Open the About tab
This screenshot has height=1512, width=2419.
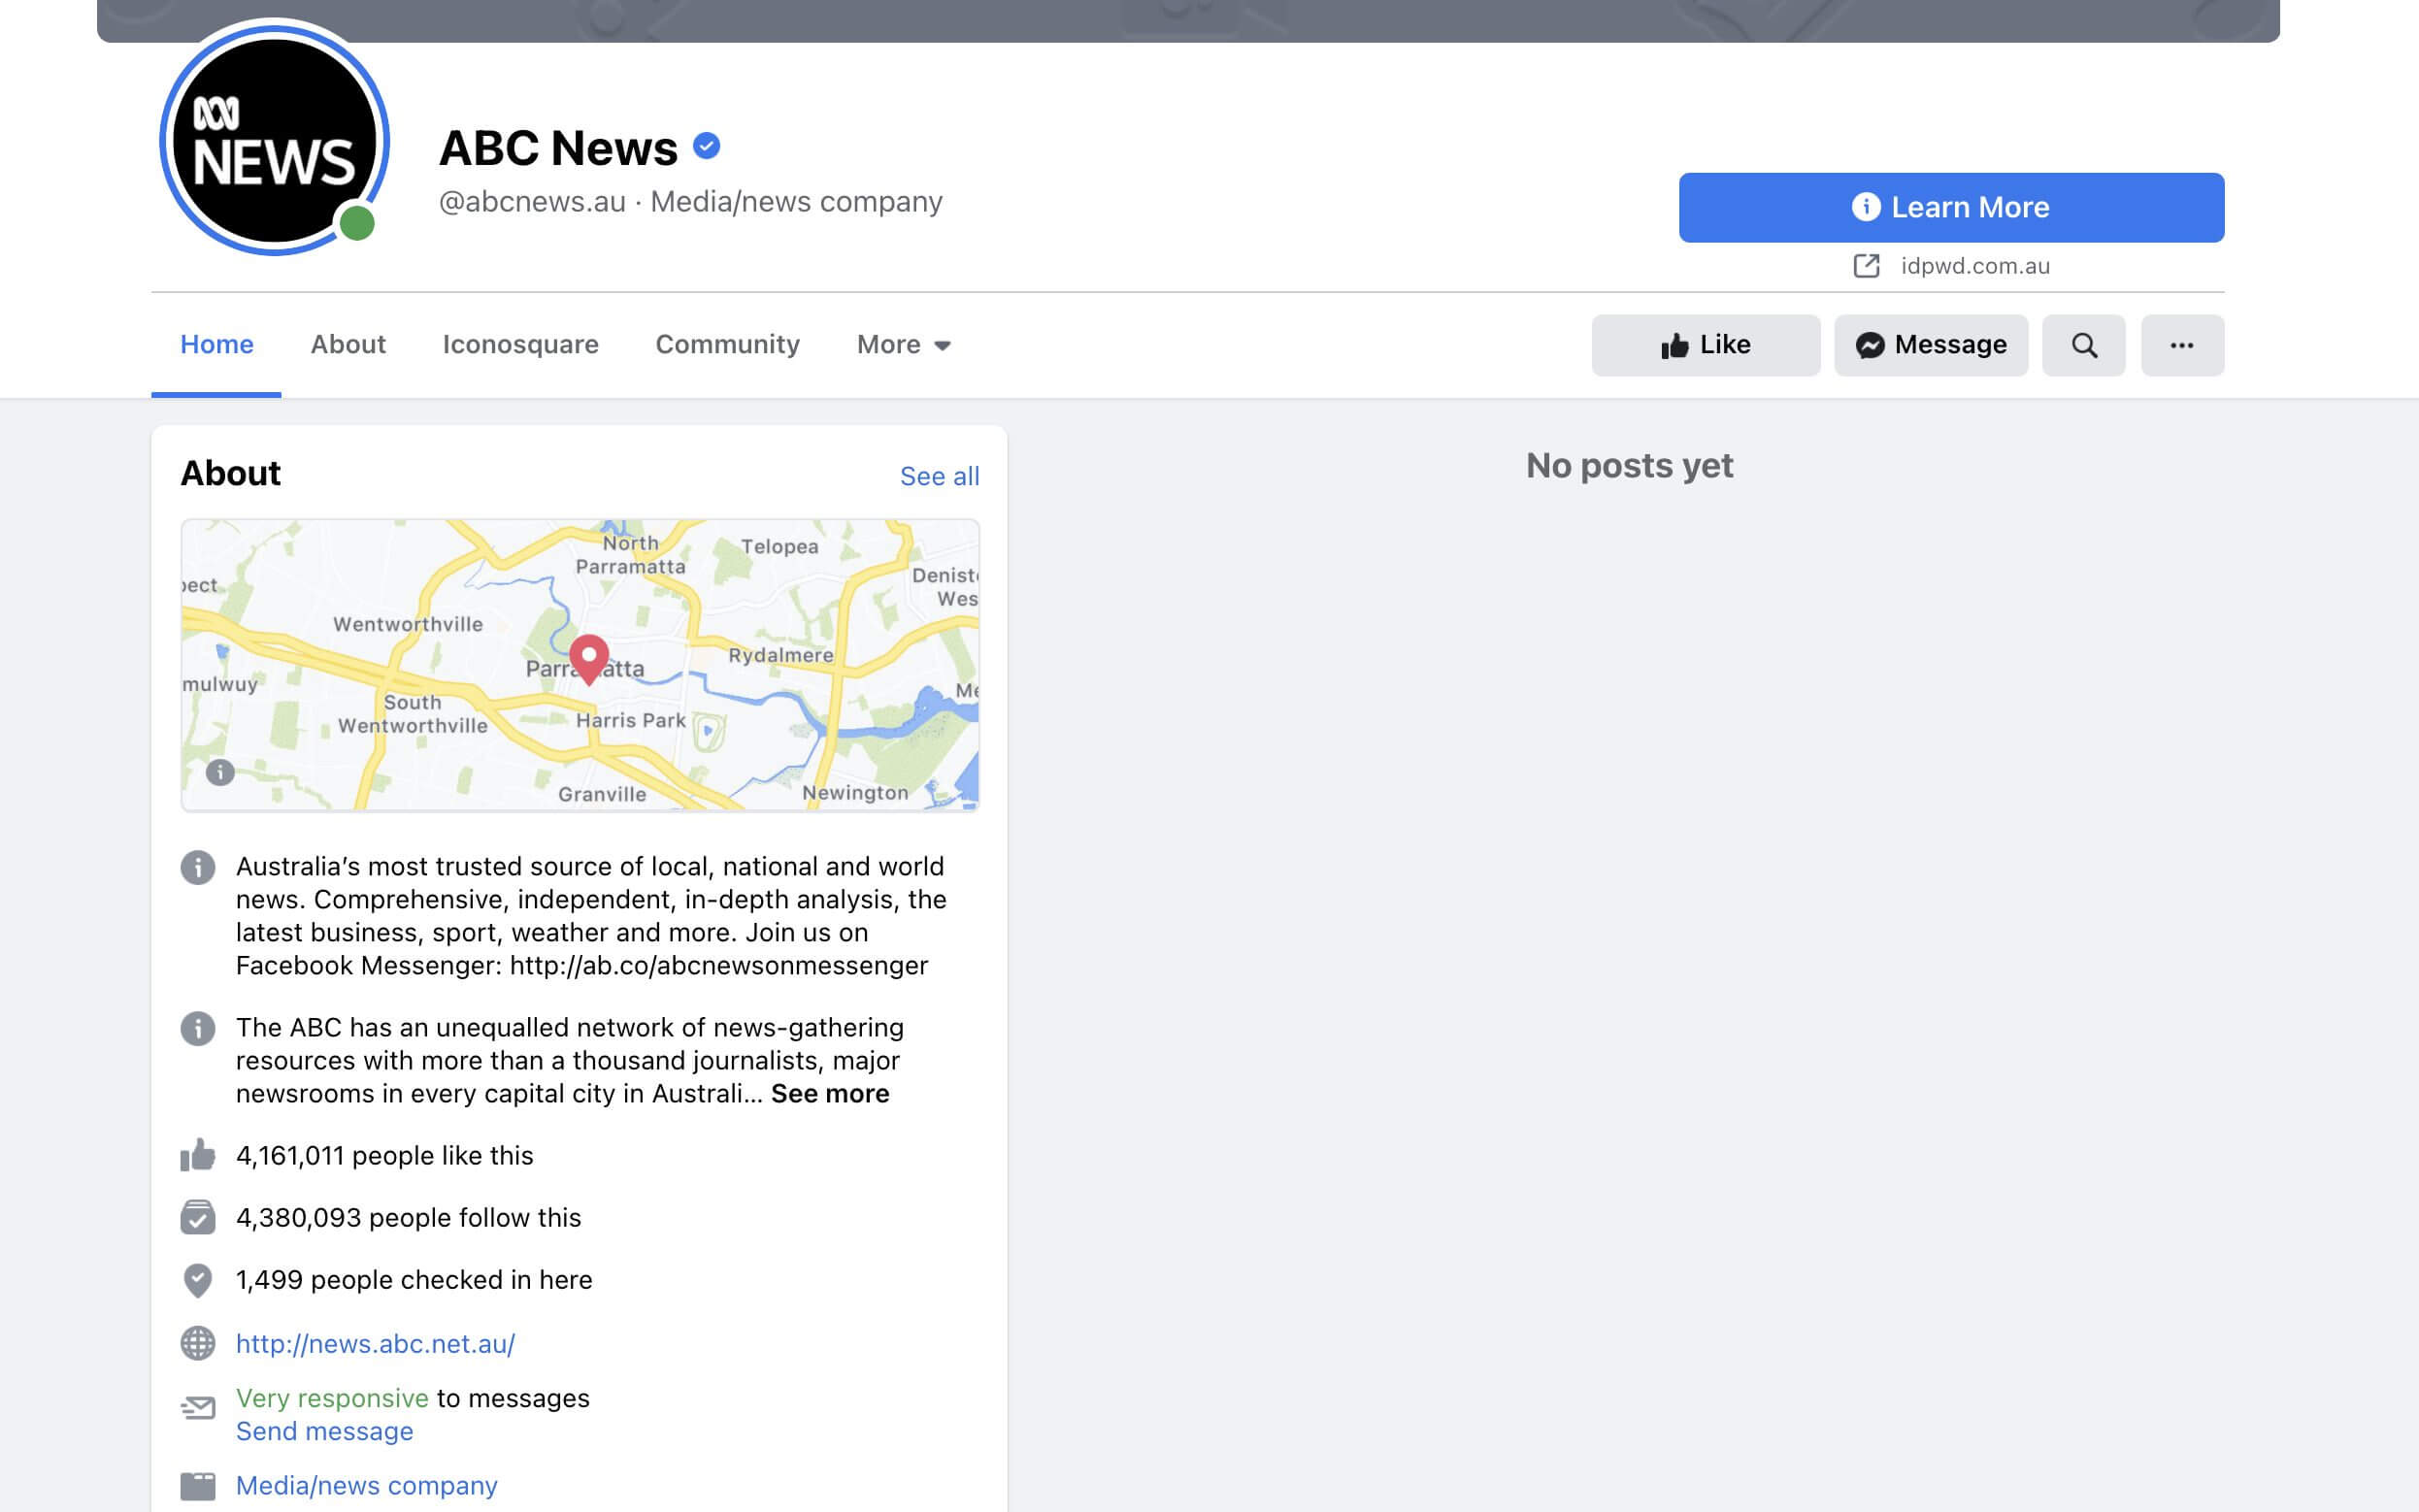(348, 345)
